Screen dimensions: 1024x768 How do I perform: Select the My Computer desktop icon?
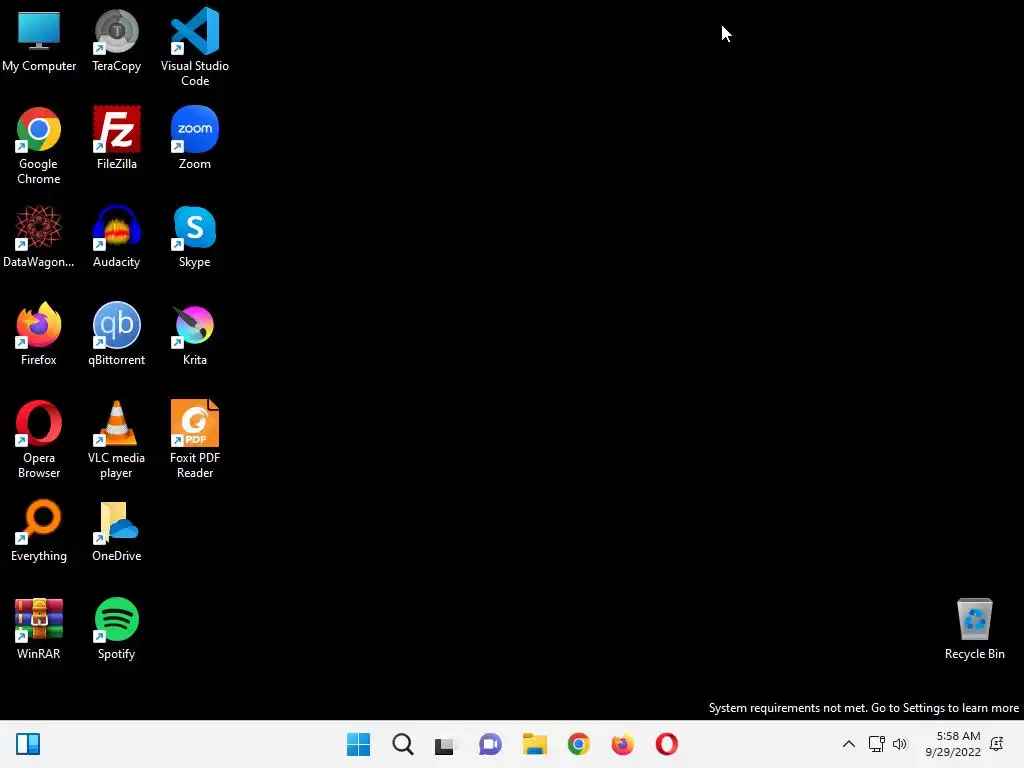pyautogui.click(x=39, y=40)
